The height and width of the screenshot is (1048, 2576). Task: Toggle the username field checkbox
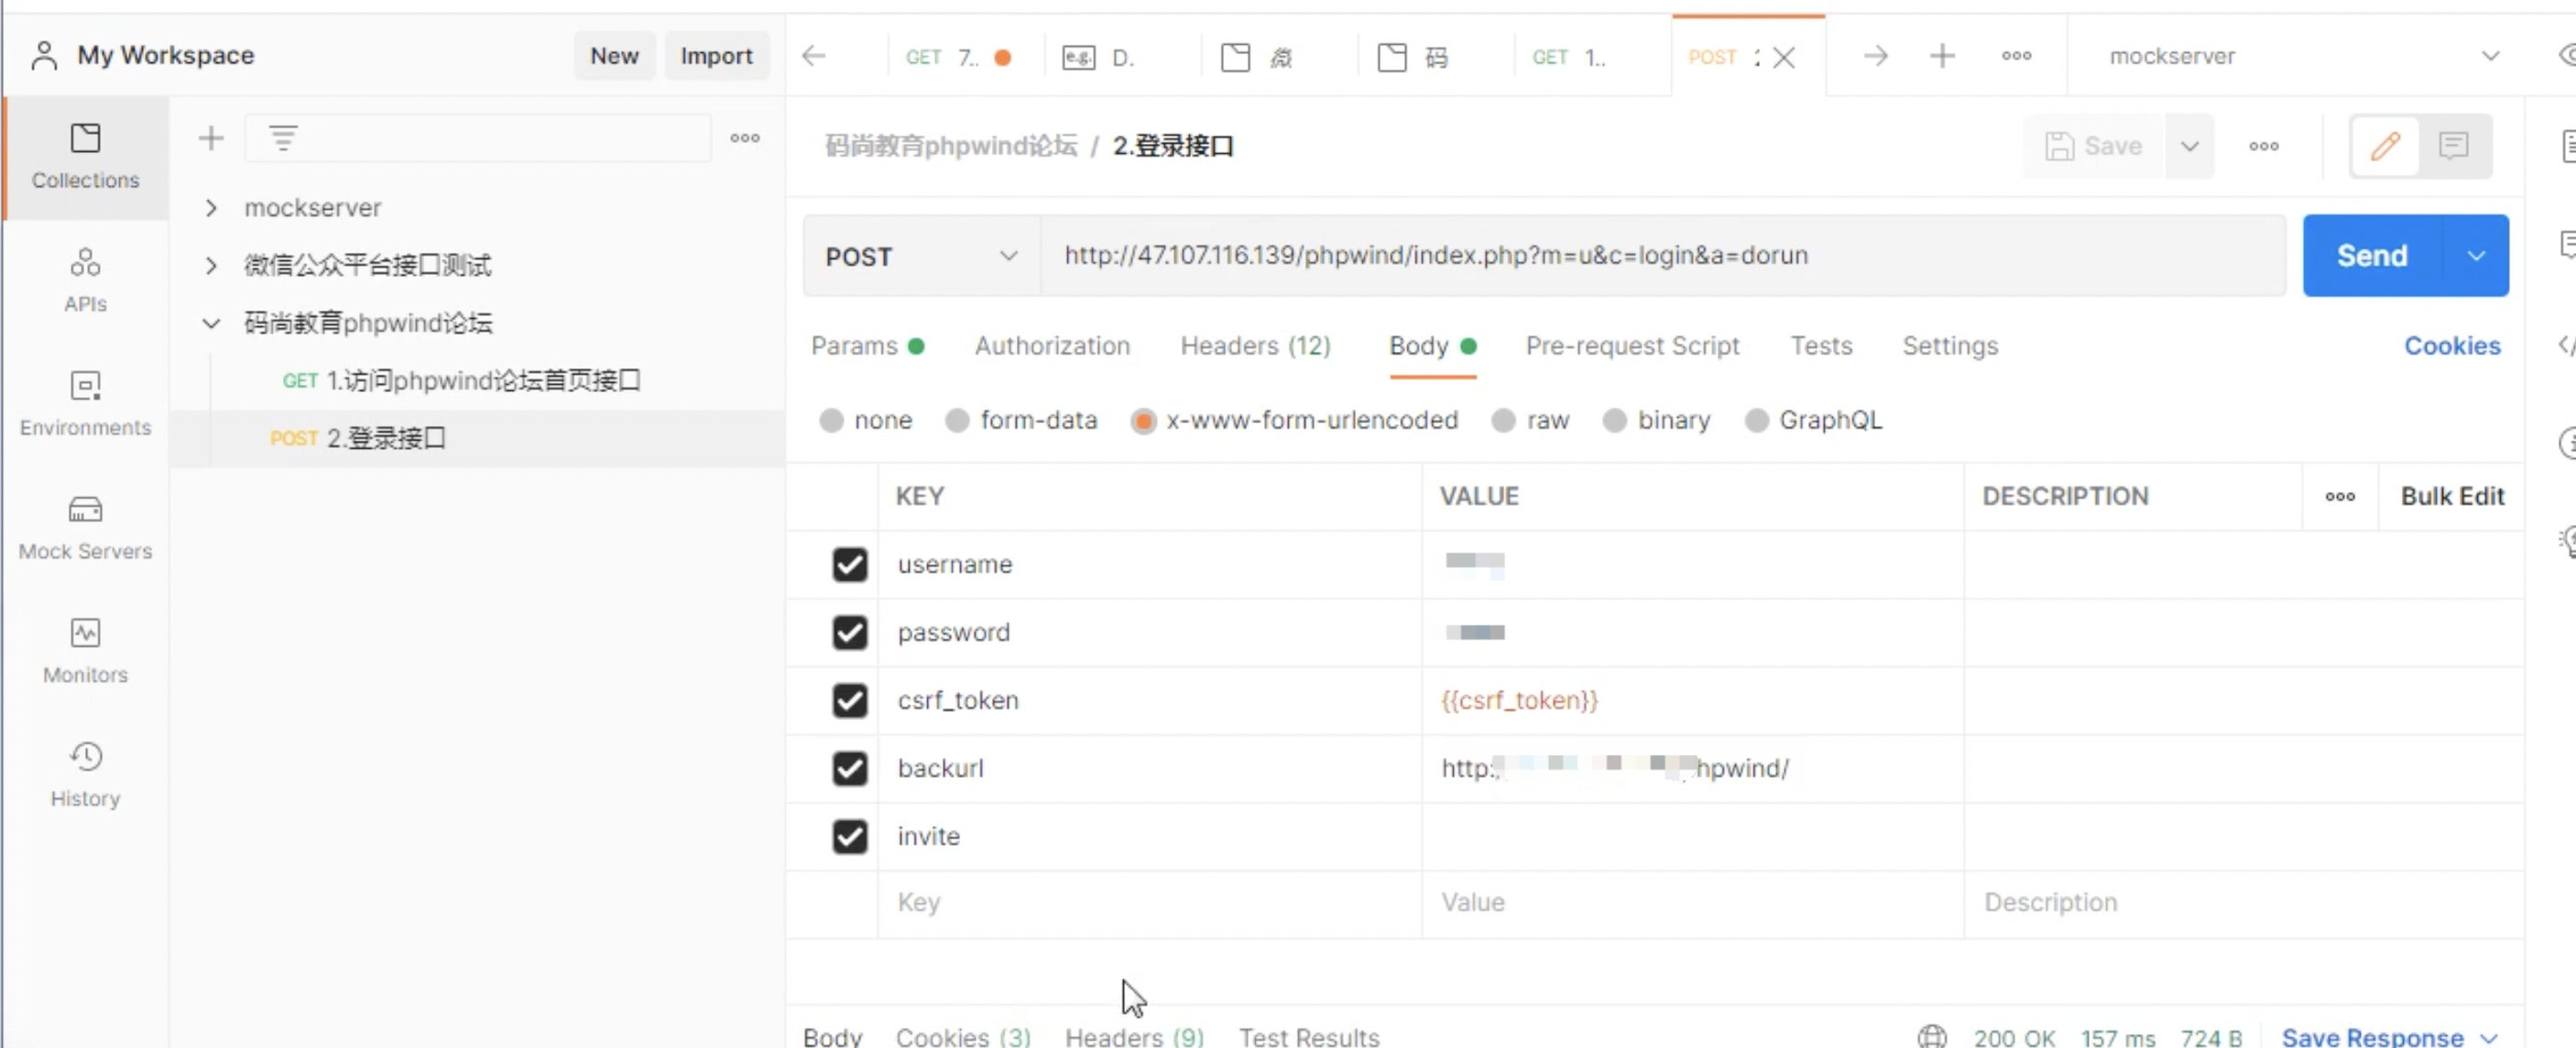point(849,563)
